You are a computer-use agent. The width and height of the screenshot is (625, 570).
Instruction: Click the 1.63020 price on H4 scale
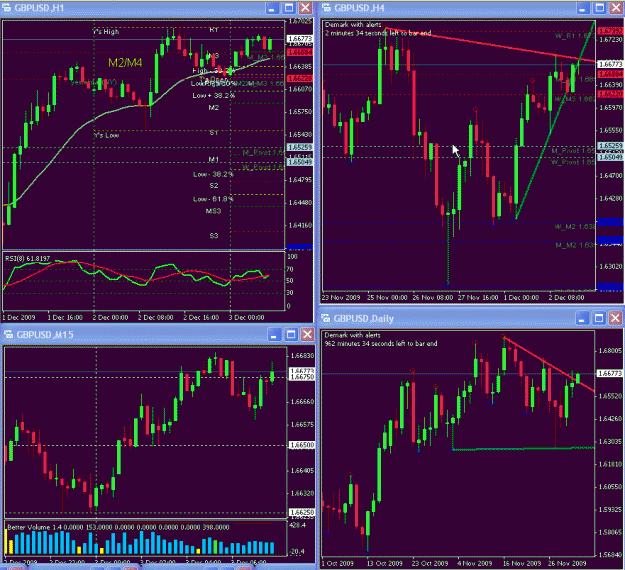[611, 266]
